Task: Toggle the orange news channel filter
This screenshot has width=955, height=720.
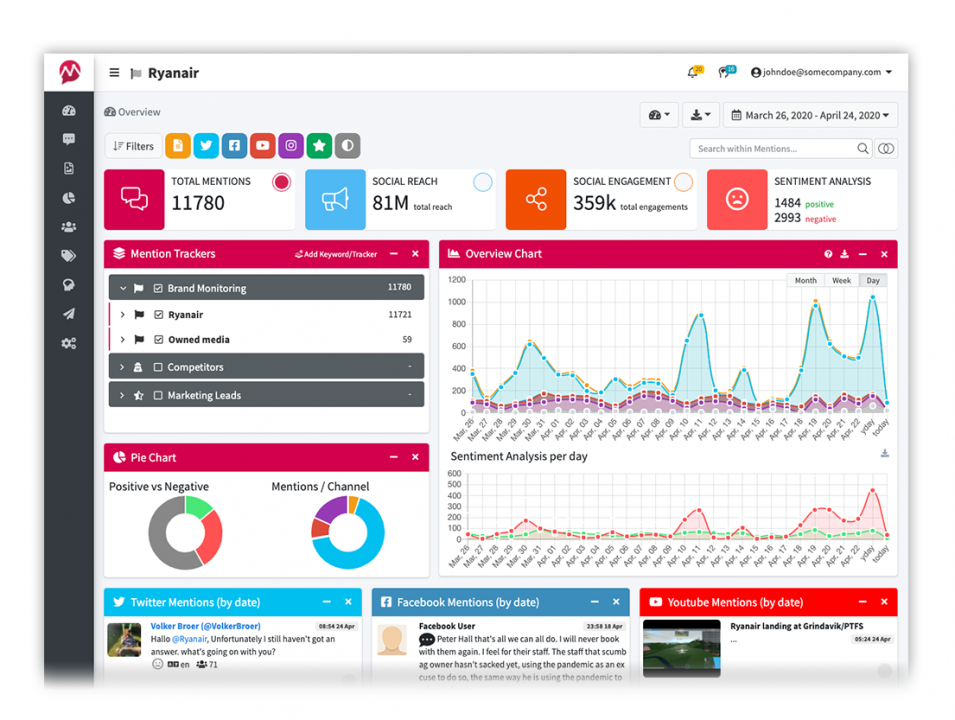Action: (x=178, y=146)
